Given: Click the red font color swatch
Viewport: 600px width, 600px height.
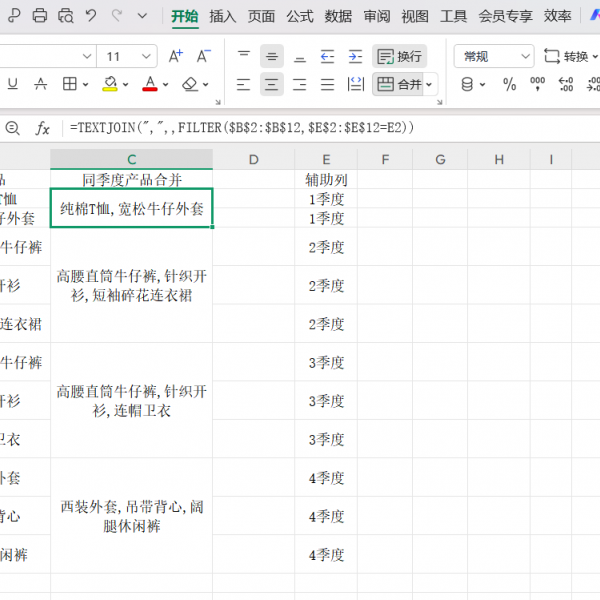Looking at the screenshot, I should click(x=150, y=85).
